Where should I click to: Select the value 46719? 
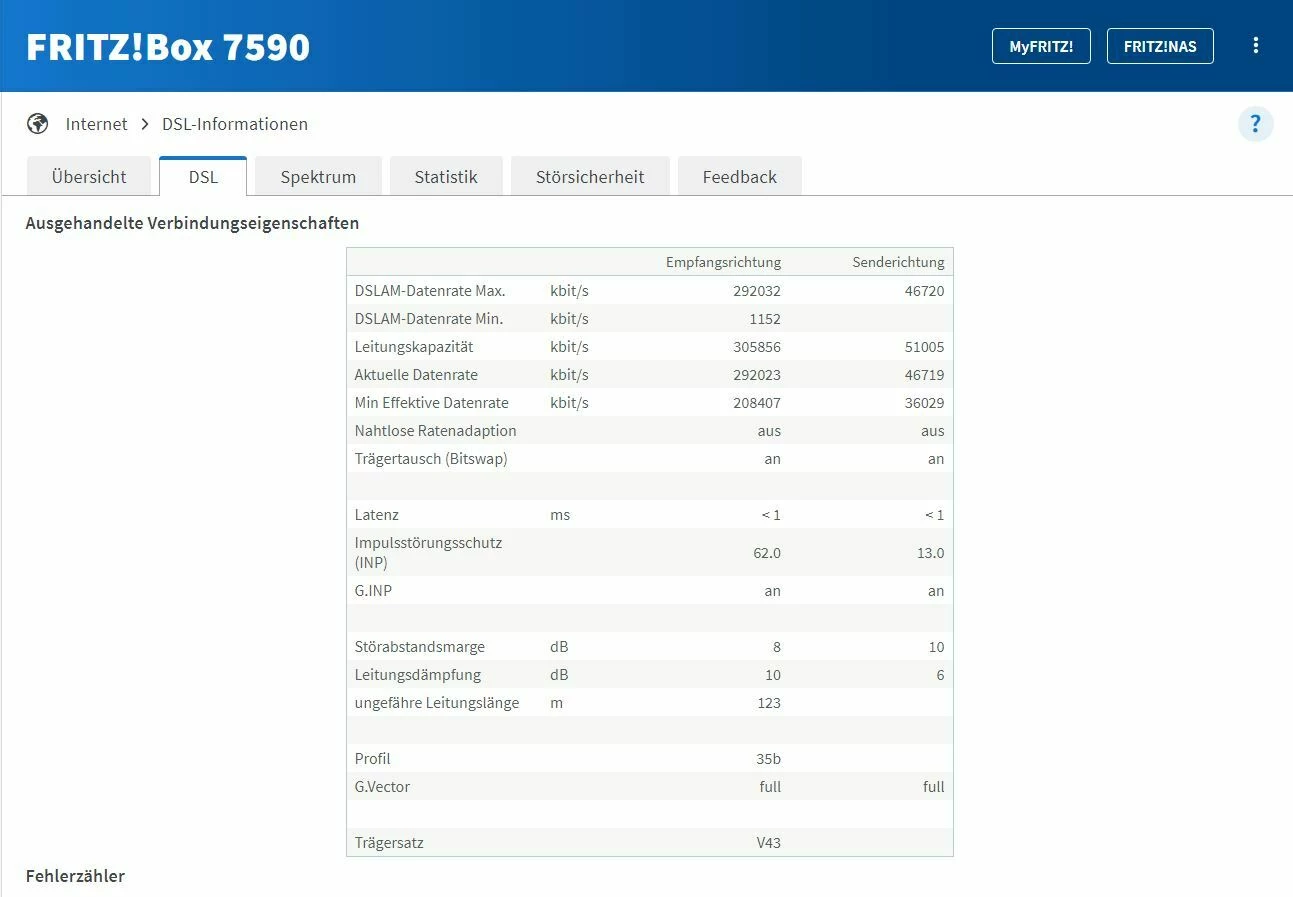[923, 375]
